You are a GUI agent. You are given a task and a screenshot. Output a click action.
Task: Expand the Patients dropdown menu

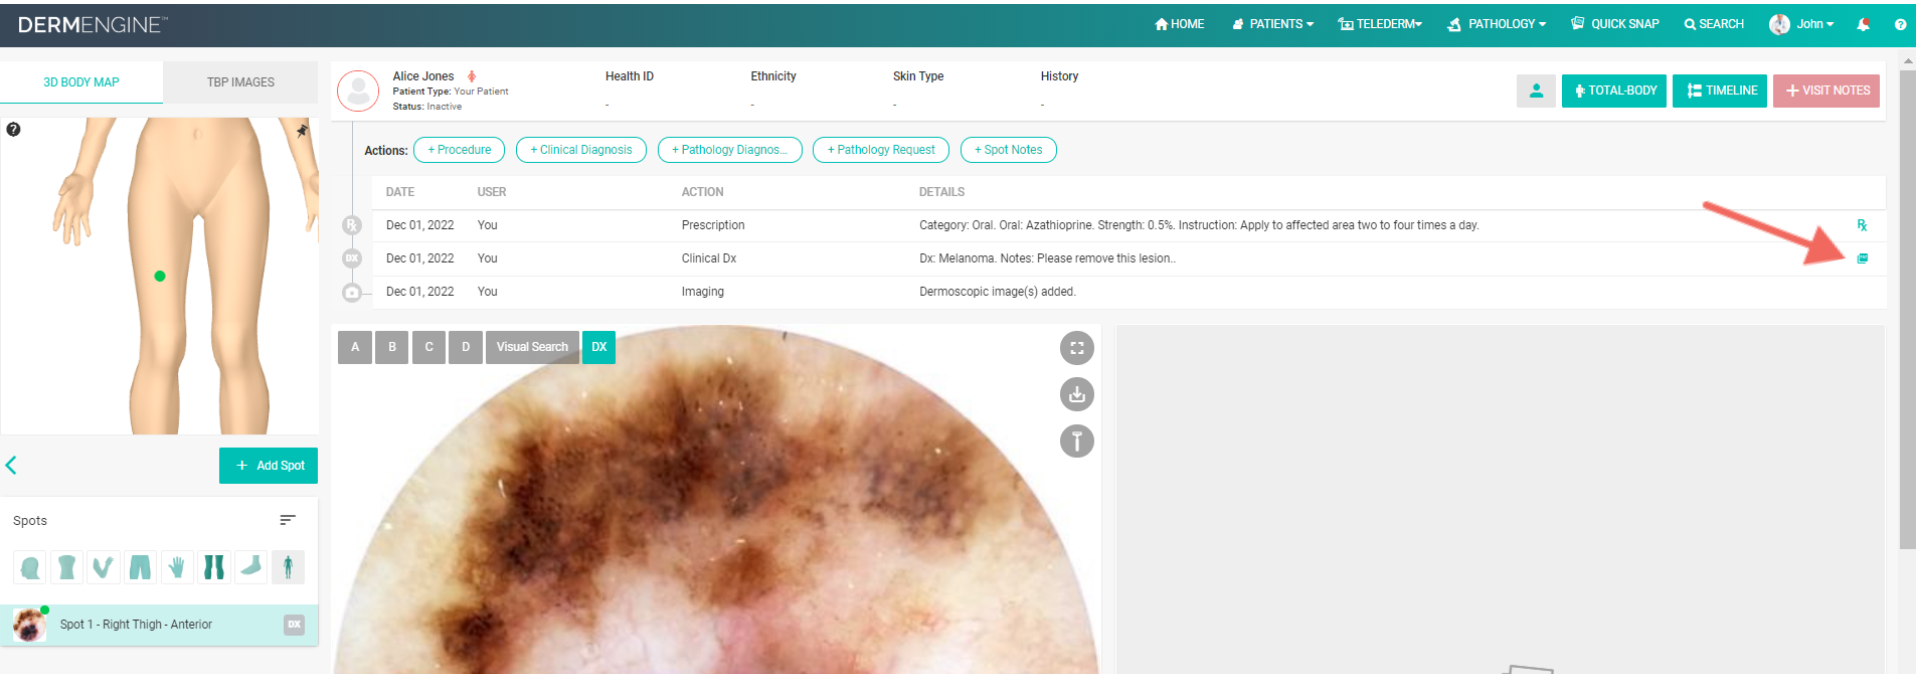pyautogui.click(x=1273, y=24)
